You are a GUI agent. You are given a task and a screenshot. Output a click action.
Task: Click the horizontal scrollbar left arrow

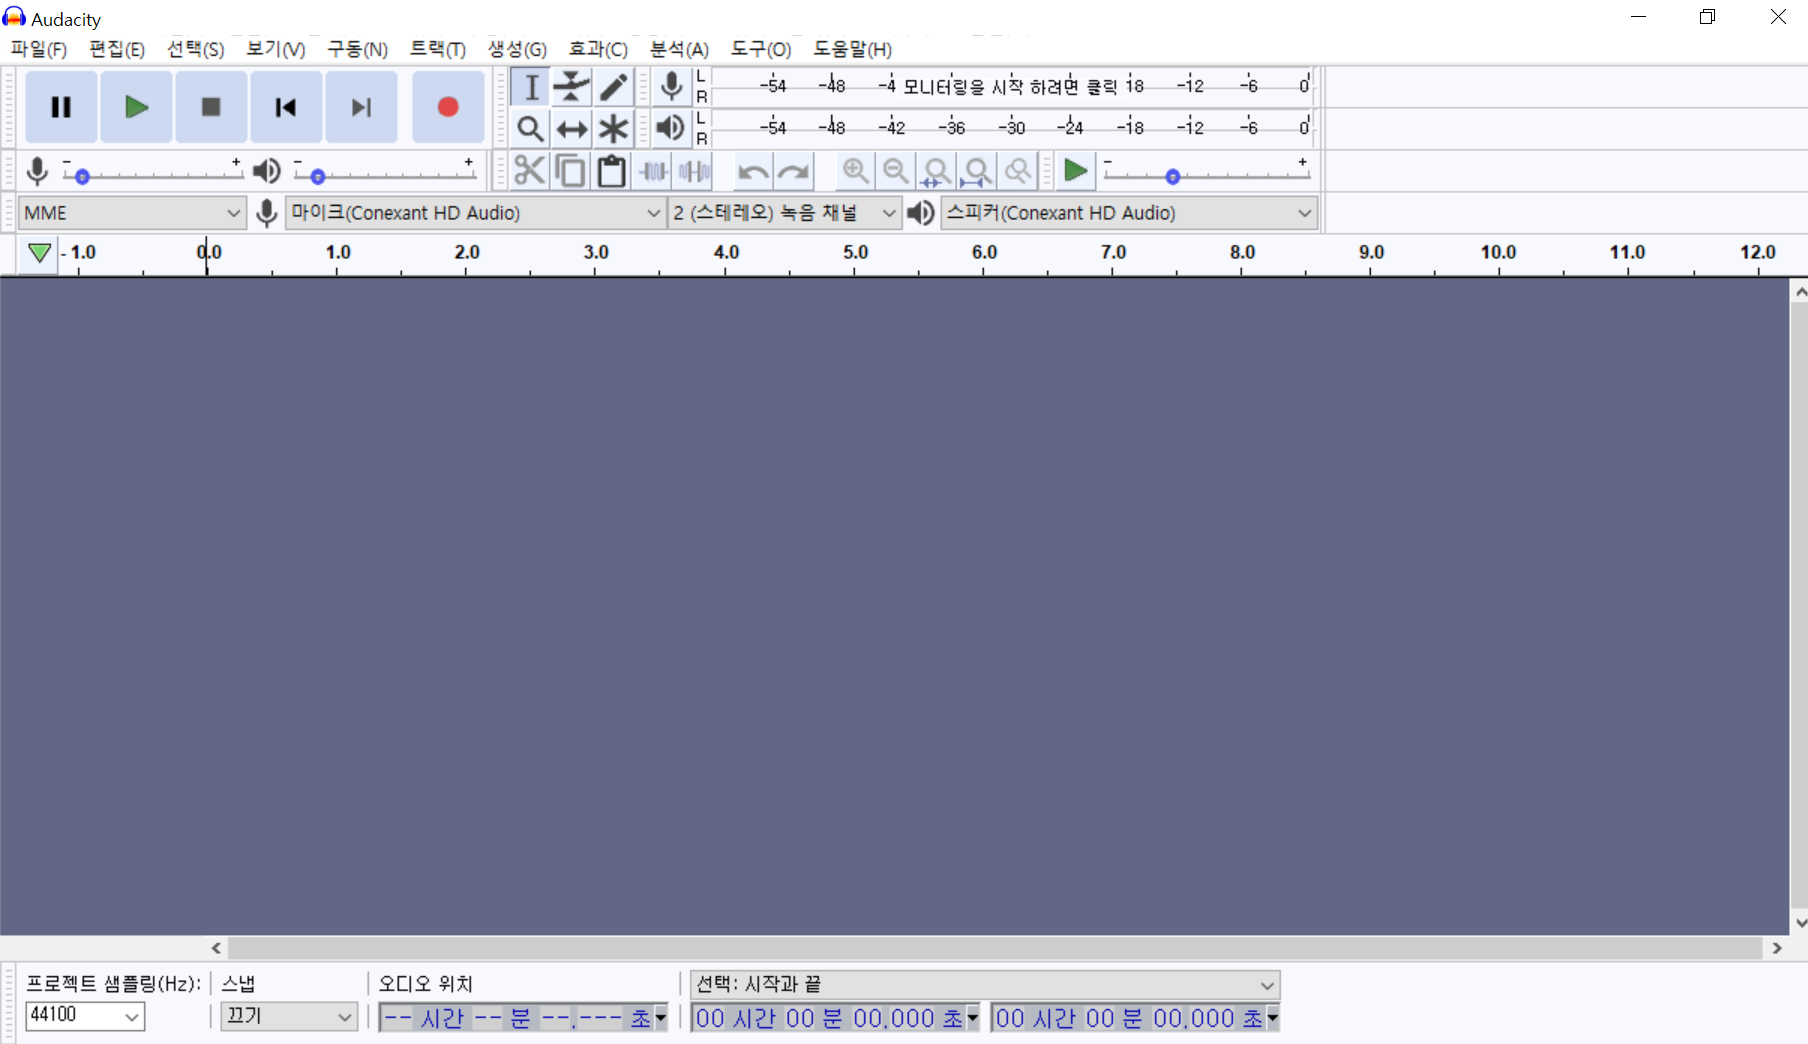click(216, 948)
